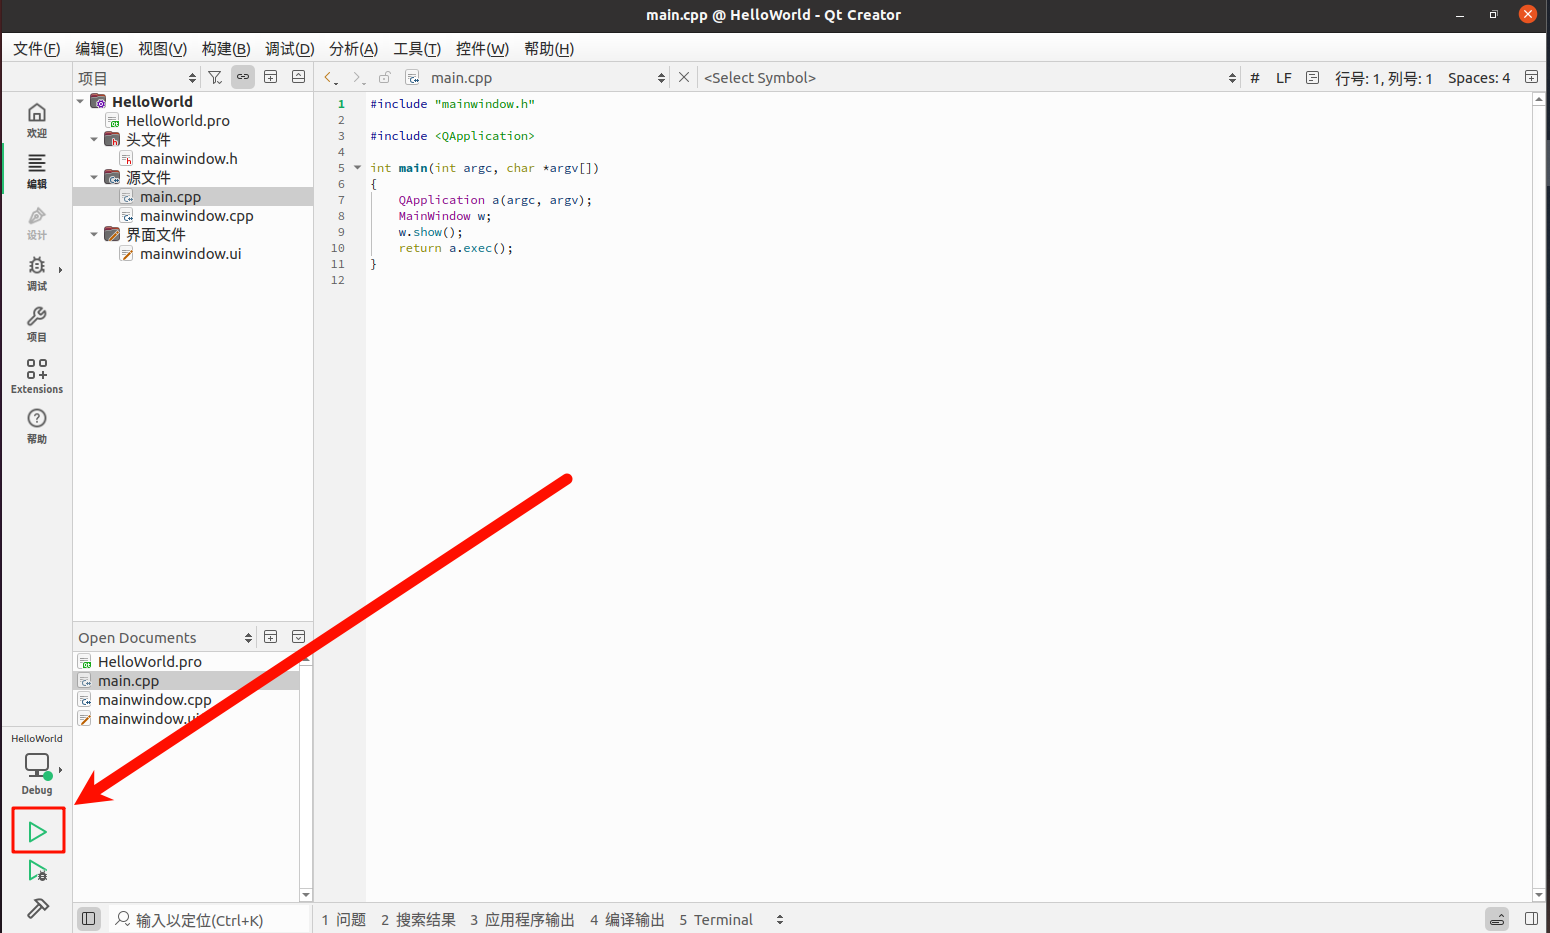Open the Extensions mode
Screen dimensions: 1550x933
point(37,375)
